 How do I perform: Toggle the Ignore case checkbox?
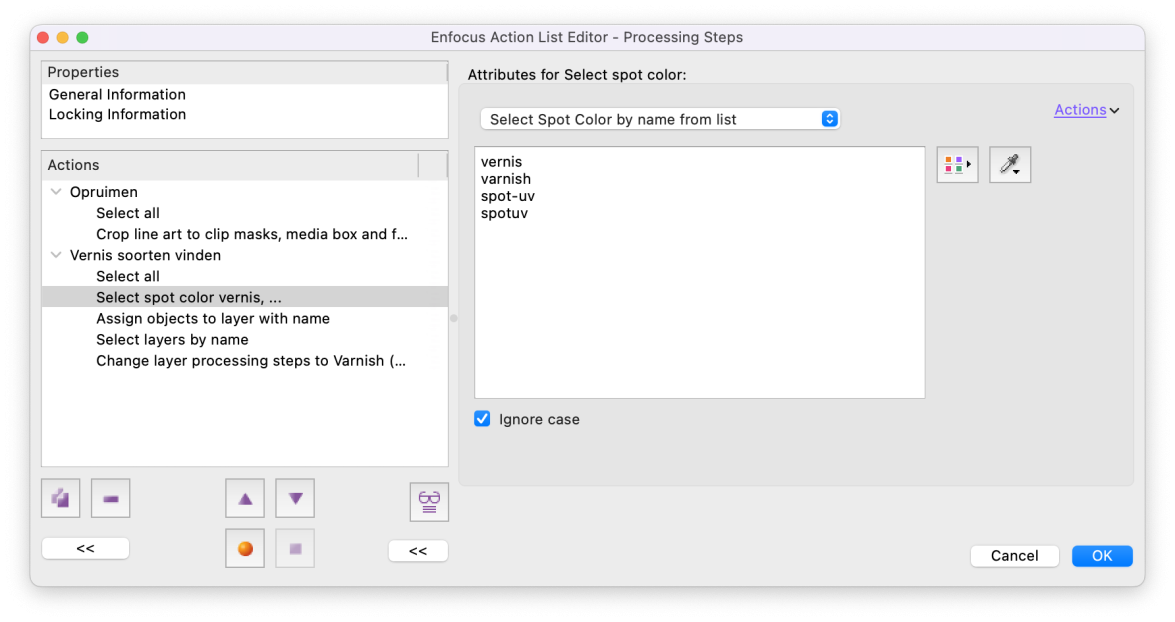click(482, 419)
